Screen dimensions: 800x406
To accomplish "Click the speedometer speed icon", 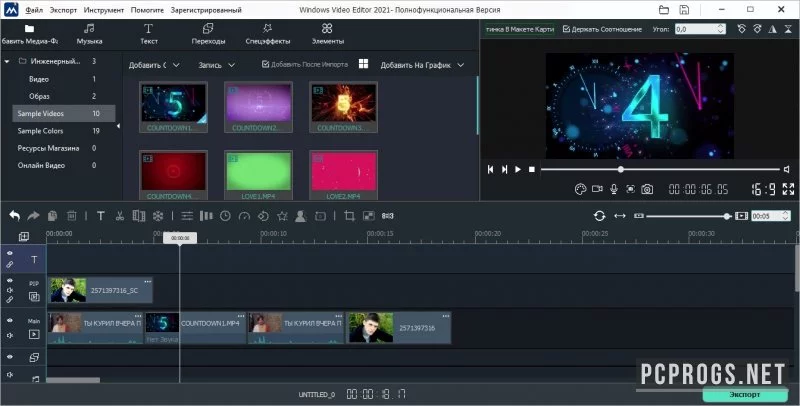I will [244, 216].
